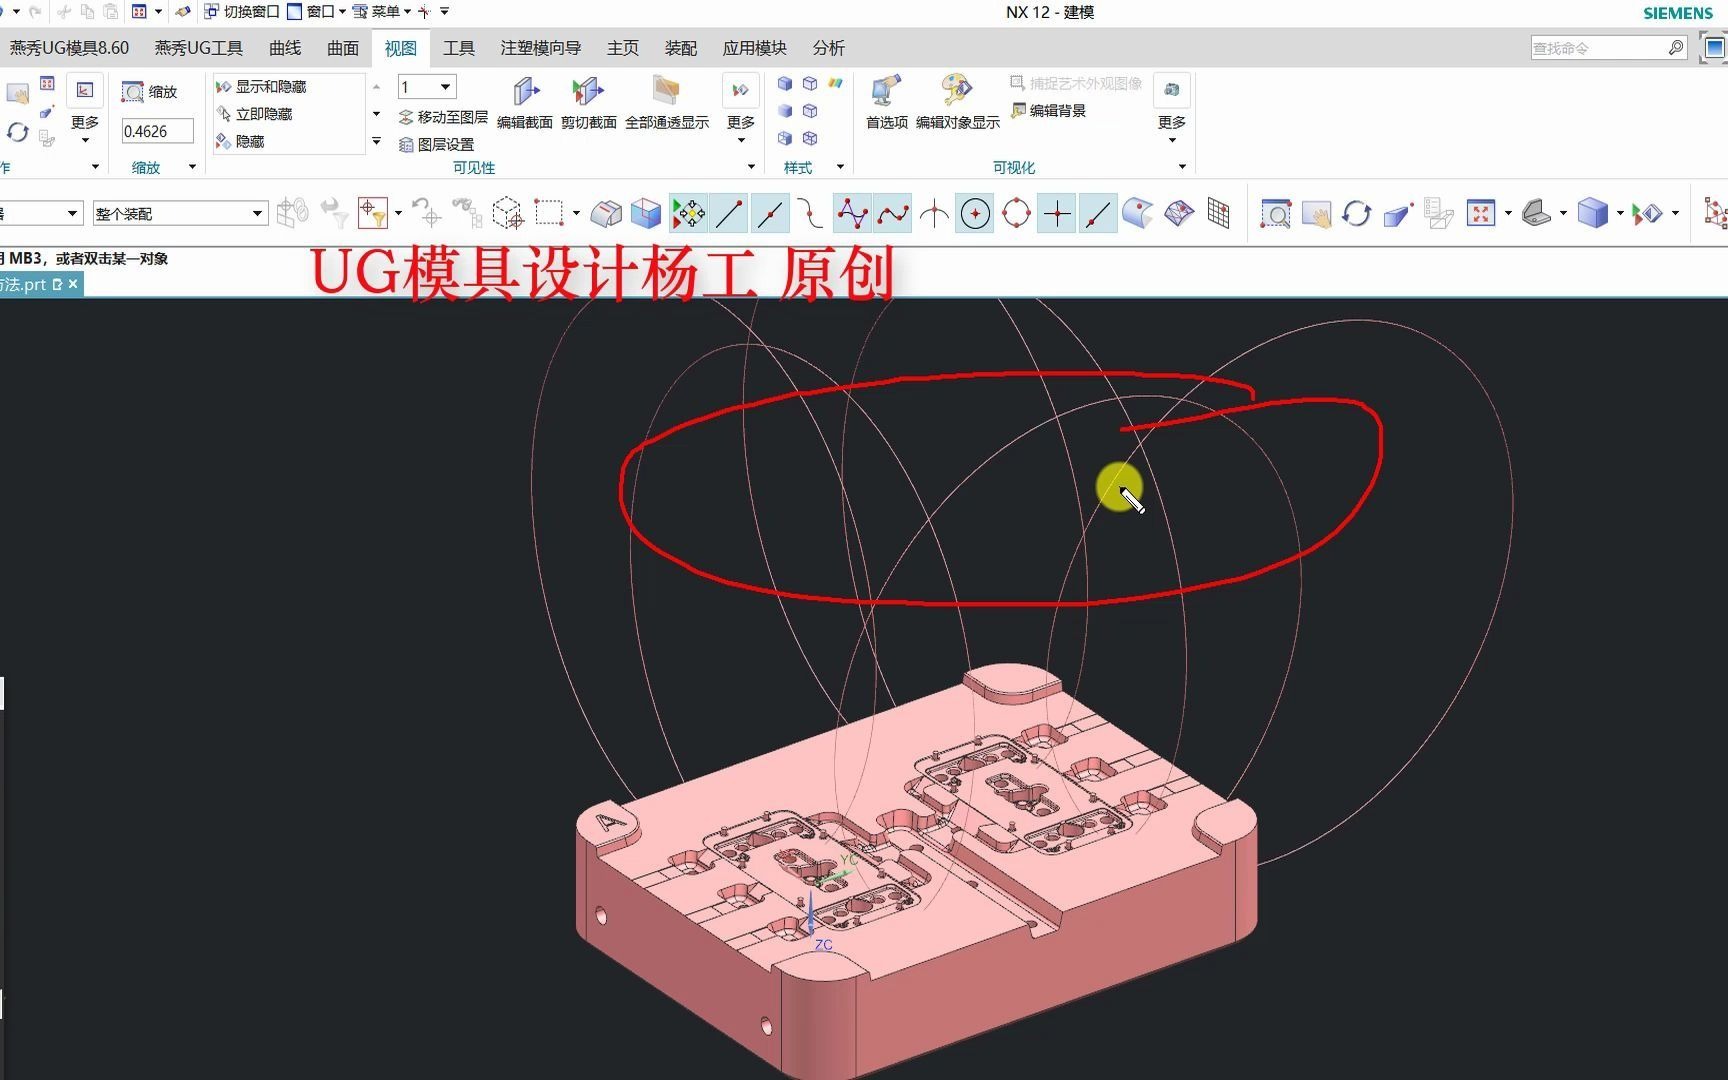Open the 窗口 dropdown in the title bar
This screenshot has height=1080, width=1728.
pos(316,12)
